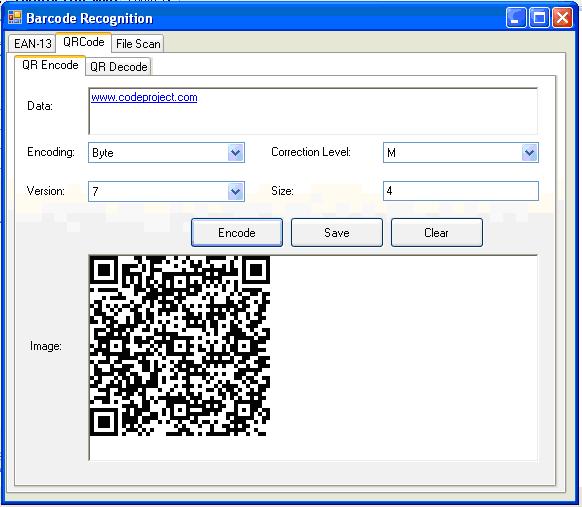Click the Encoding combo box showing Byte
The image size is (582, 507).
[x=166, y=153]
